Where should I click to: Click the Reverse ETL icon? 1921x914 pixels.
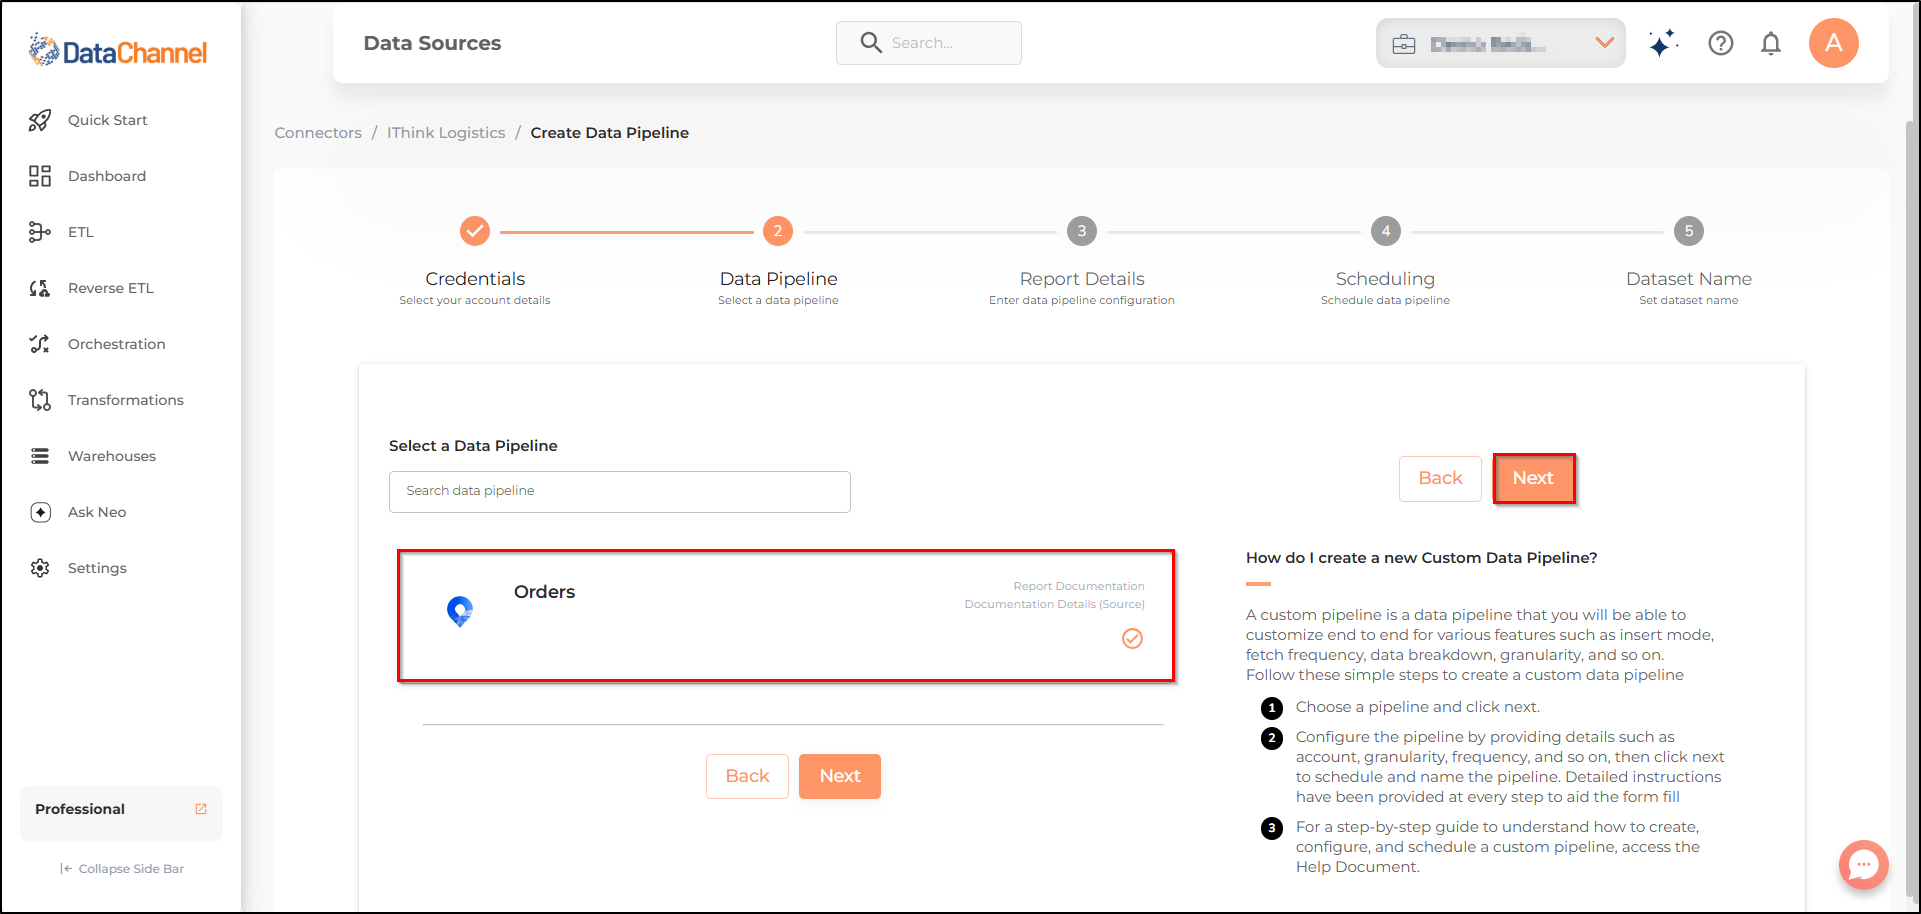[x=40, y=288]
